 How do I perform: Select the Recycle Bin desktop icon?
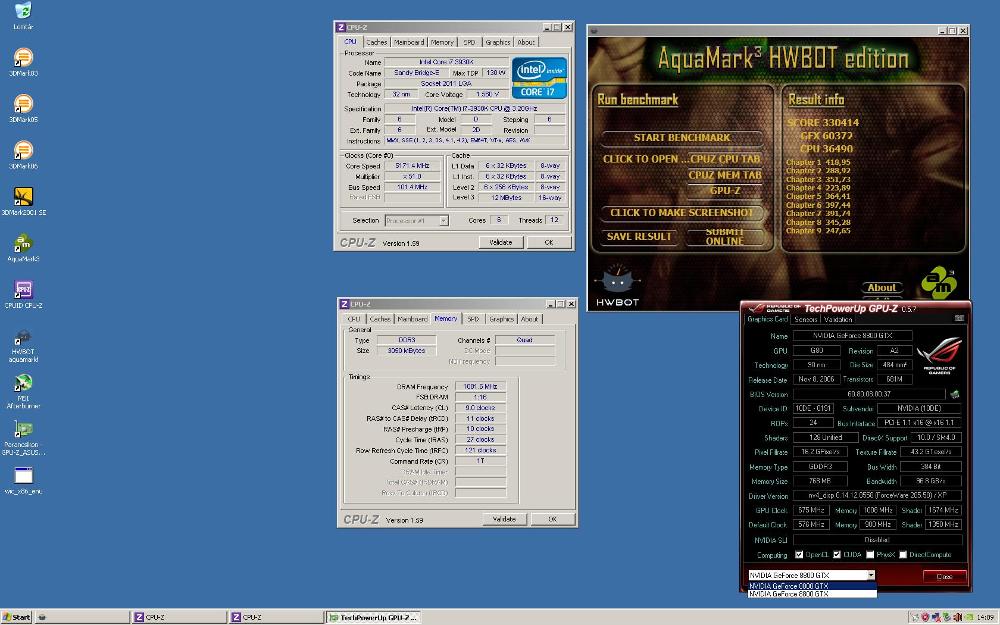coord(23,16)
